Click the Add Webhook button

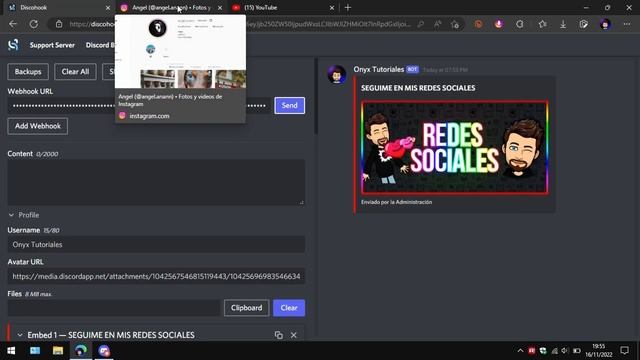(x=38, y=126)
